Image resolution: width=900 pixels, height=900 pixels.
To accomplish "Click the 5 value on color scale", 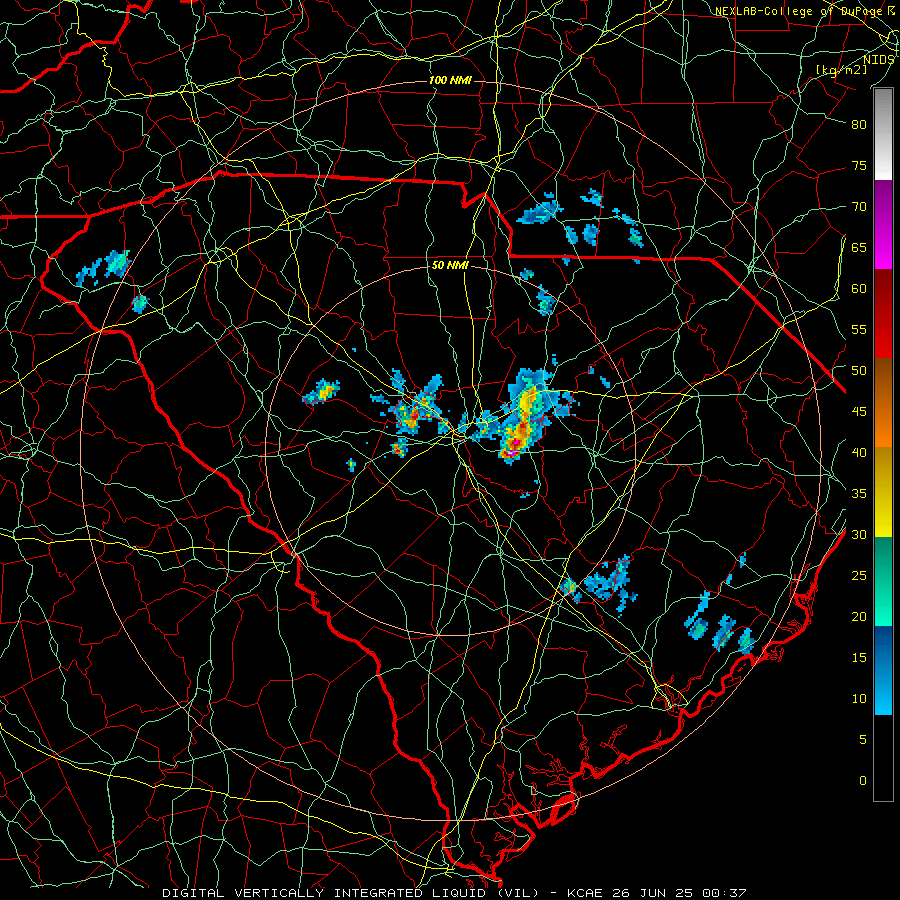I will (x=863, y=740).
